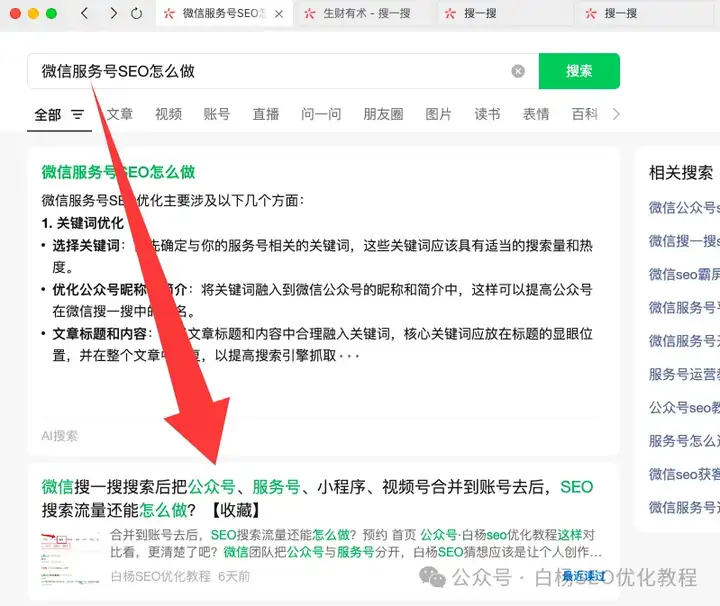Click related search 微信seo霸屏

pos(684,275)
